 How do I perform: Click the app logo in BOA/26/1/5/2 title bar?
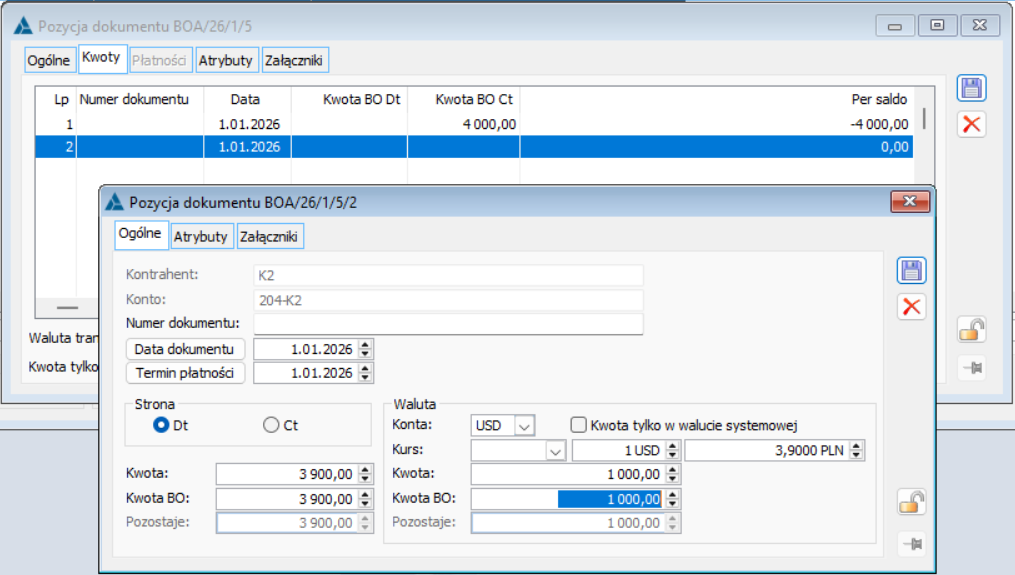pyautogui.click(x=115, y=202)
